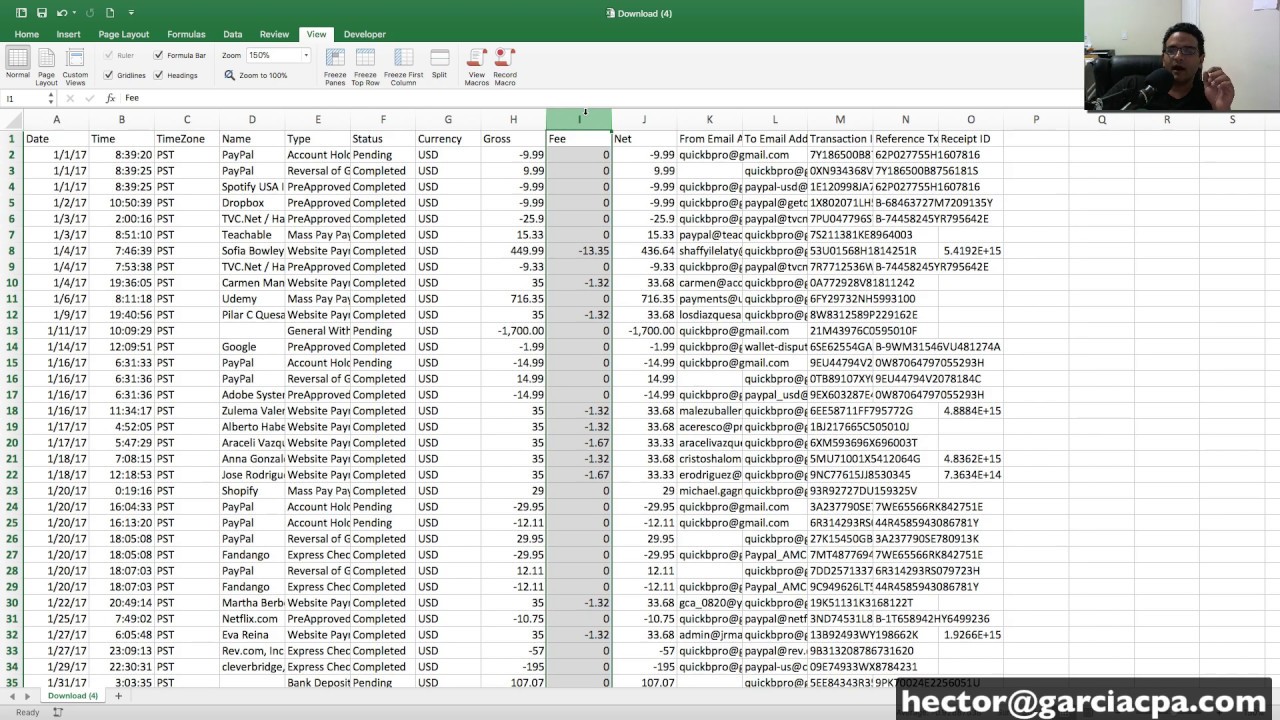Viewport: 1280px width, 720px height.
Task: Select all cells via corner triangle
Action: [x=11, y=120]
